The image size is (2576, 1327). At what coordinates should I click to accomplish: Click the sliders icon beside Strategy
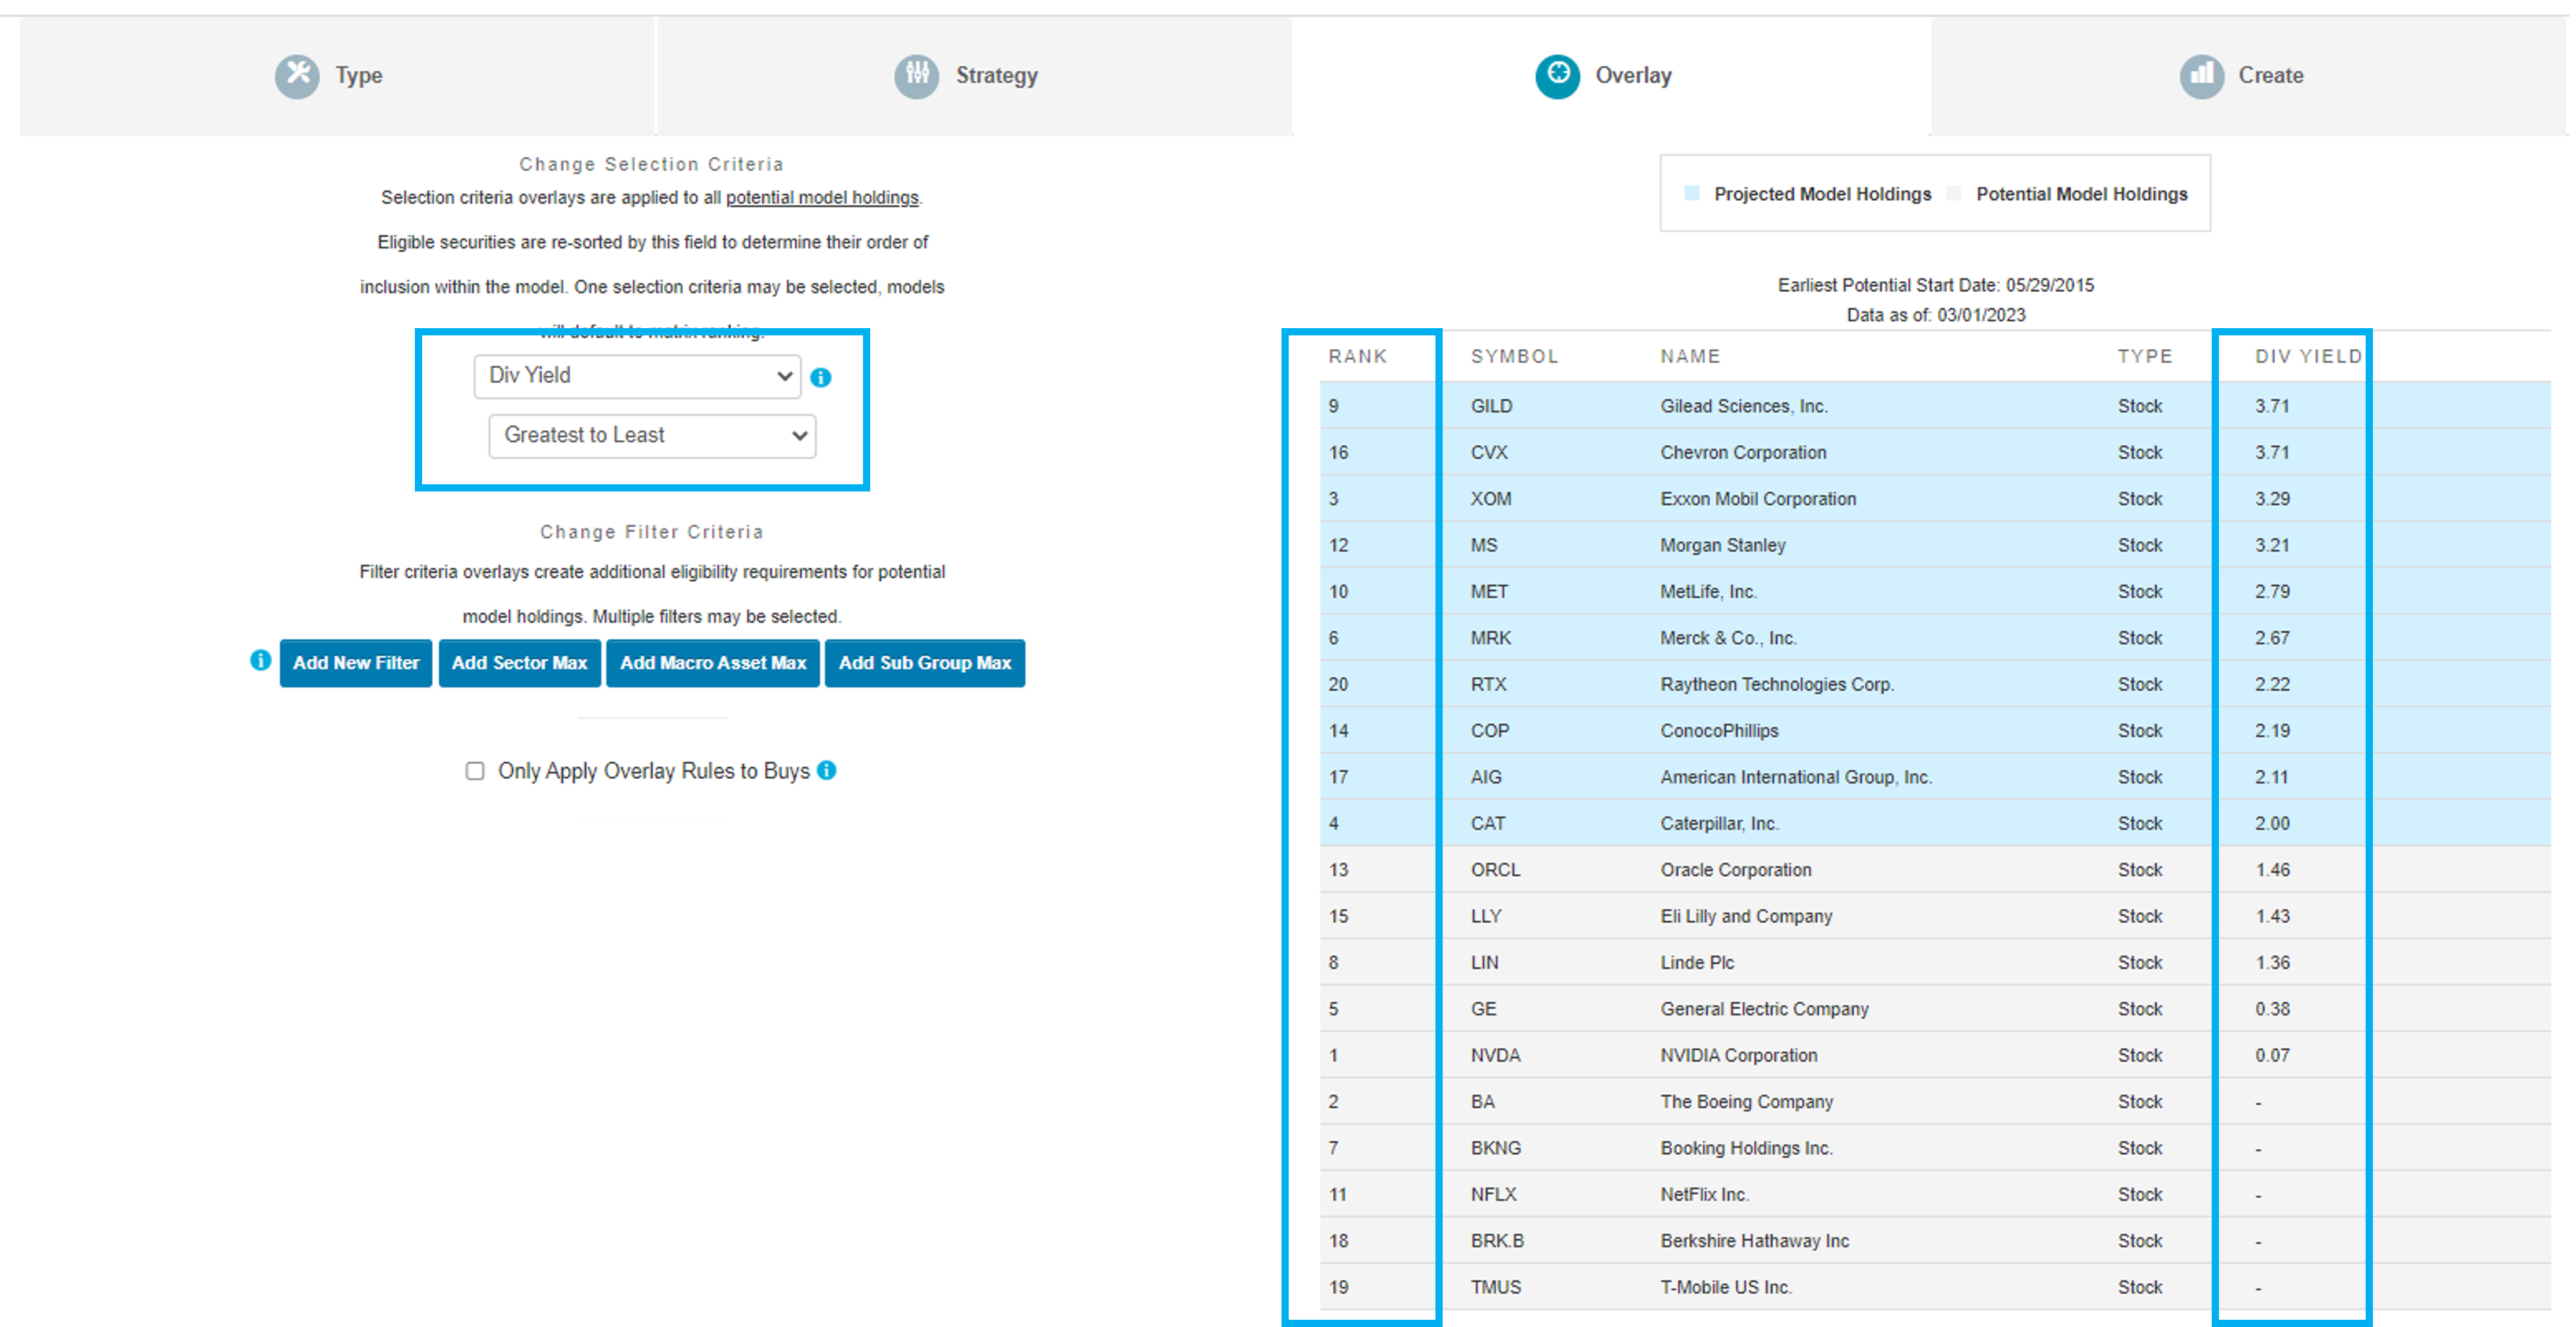point(917,75)
